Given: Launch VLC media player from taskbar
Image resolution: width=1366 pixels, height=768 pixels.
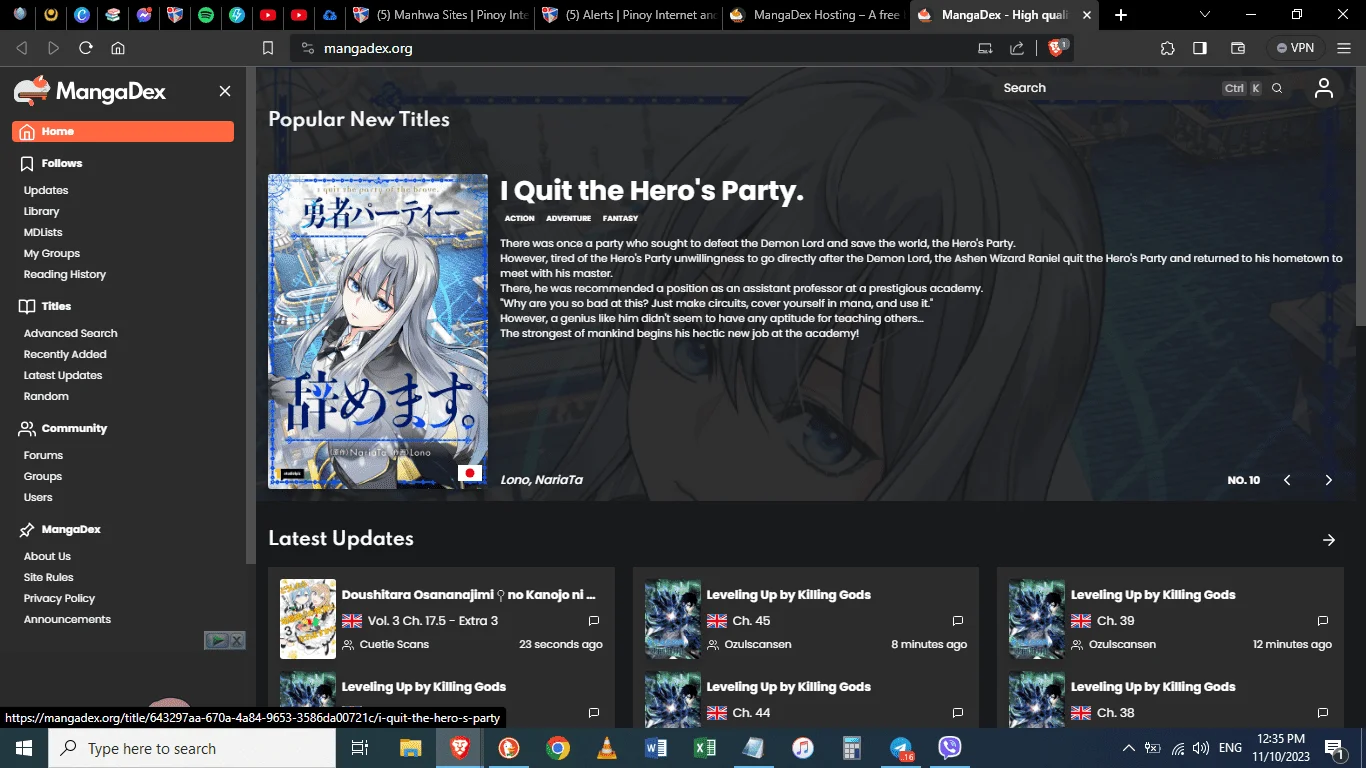Looking at the screenshot, I should tap(607, 748).
